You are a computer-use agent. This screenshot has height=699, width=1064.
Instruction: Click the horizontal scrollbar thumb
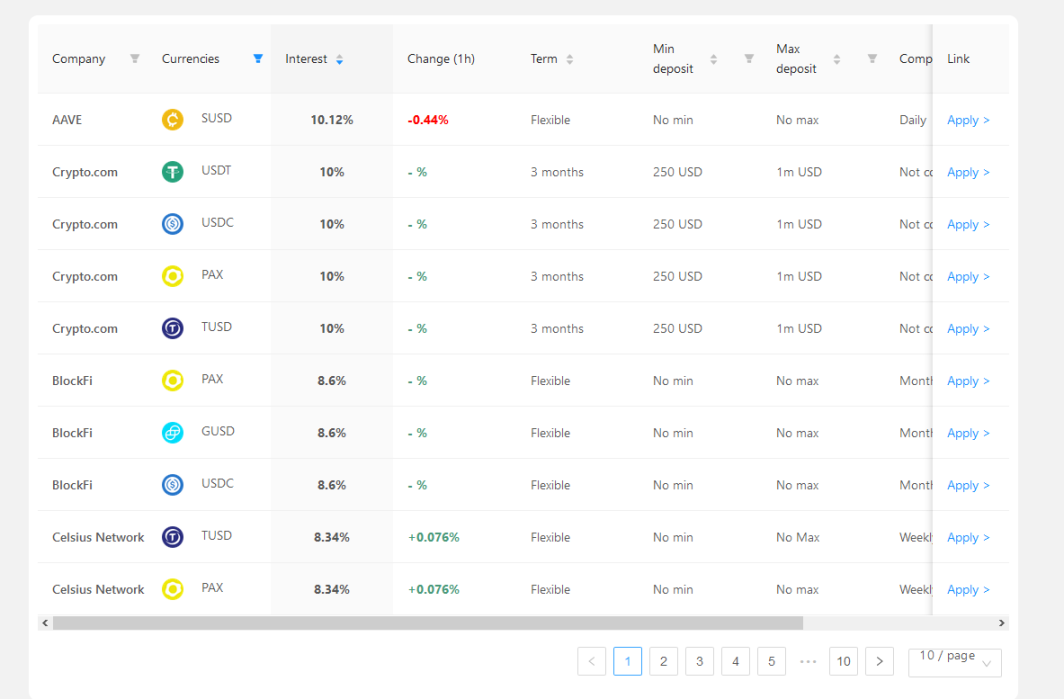coord(428,623)
